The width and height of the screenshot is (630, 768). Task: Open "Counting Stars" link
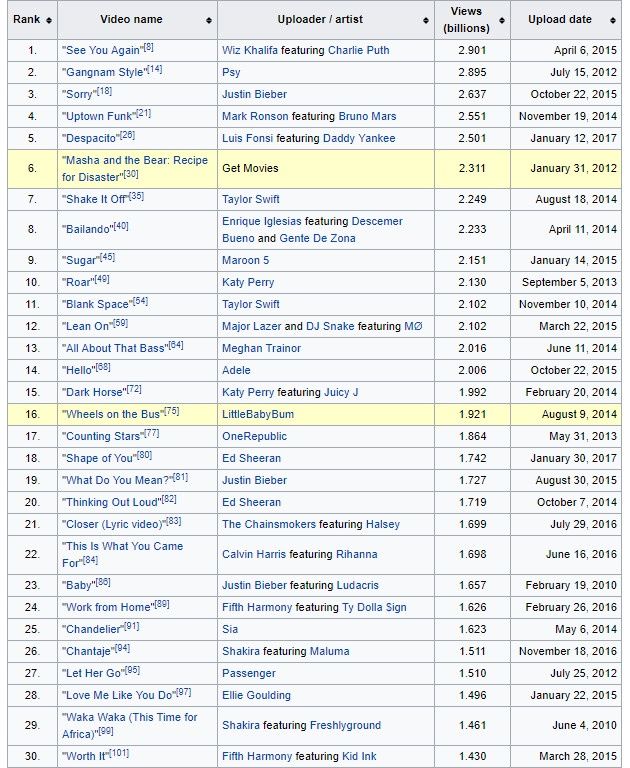[103, 437]
